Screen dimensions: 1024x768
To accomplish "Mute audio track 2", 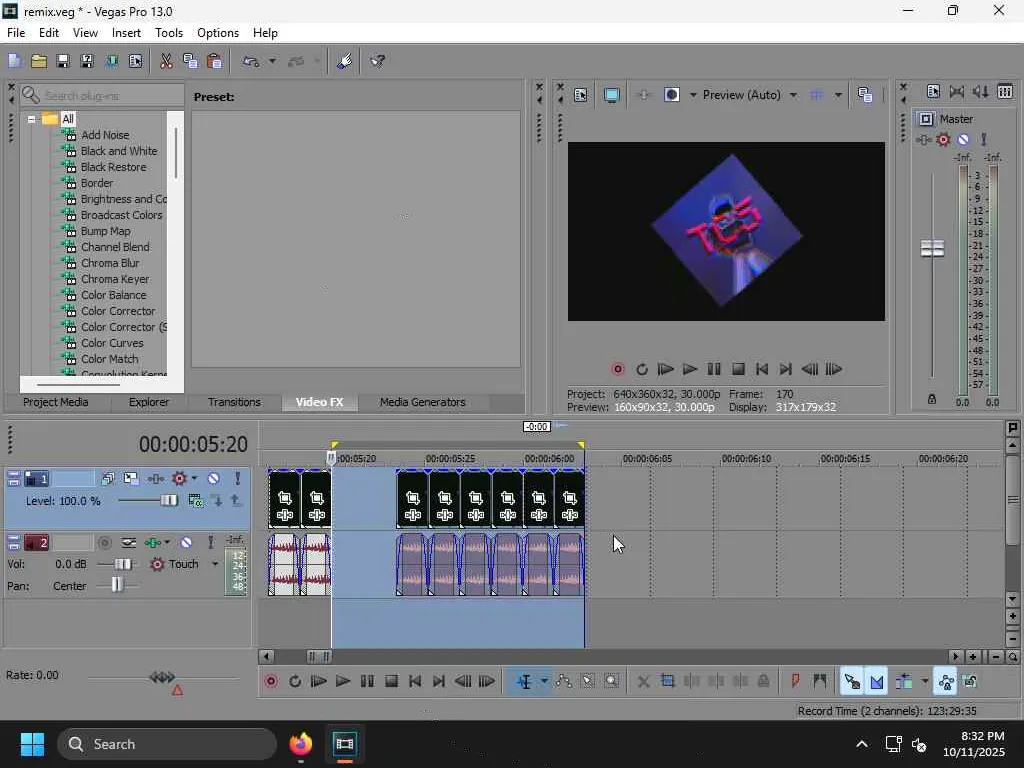I will coord(186,543).
